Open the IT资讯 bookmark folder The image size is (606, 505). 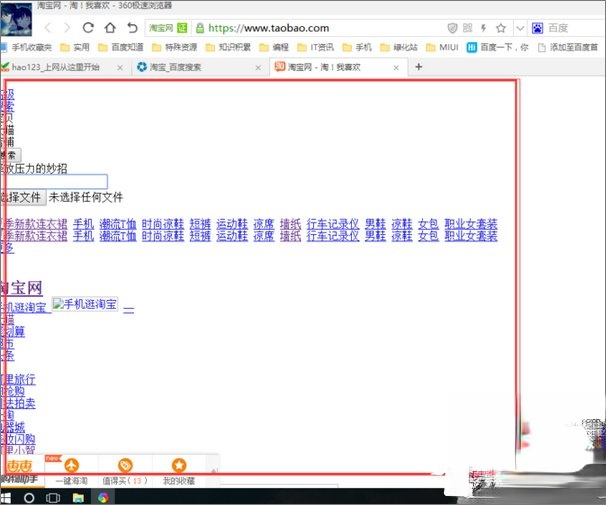315,48
